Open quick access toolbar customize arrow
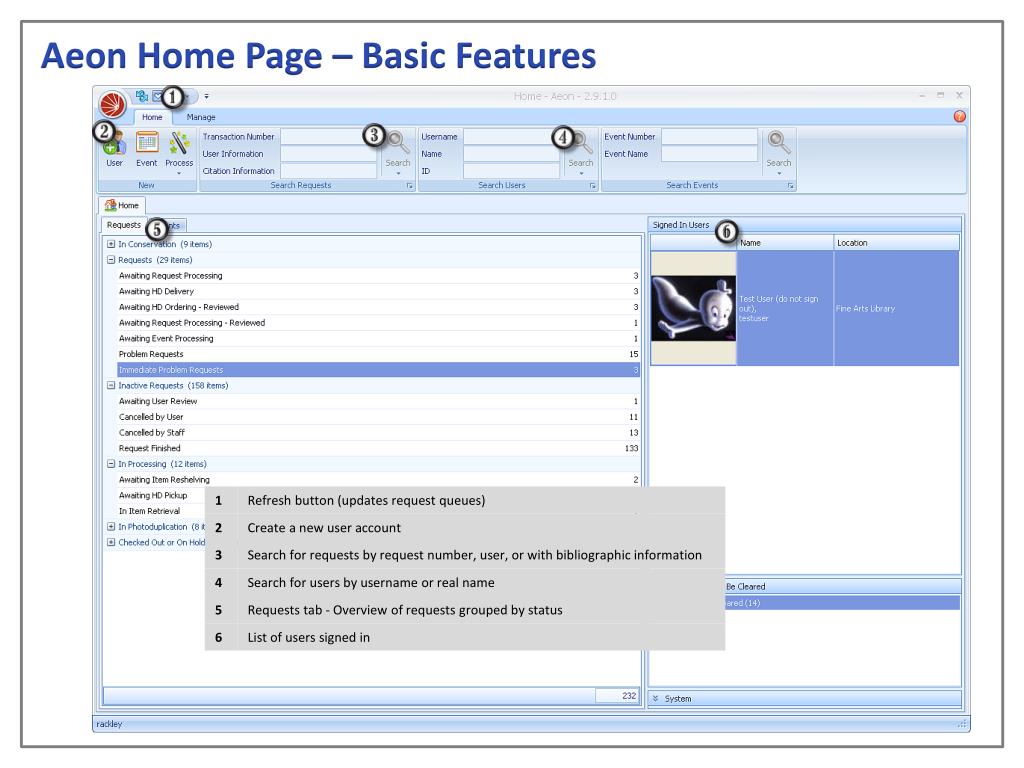Viewport: 1024px width, 768px height. point(206,97)
